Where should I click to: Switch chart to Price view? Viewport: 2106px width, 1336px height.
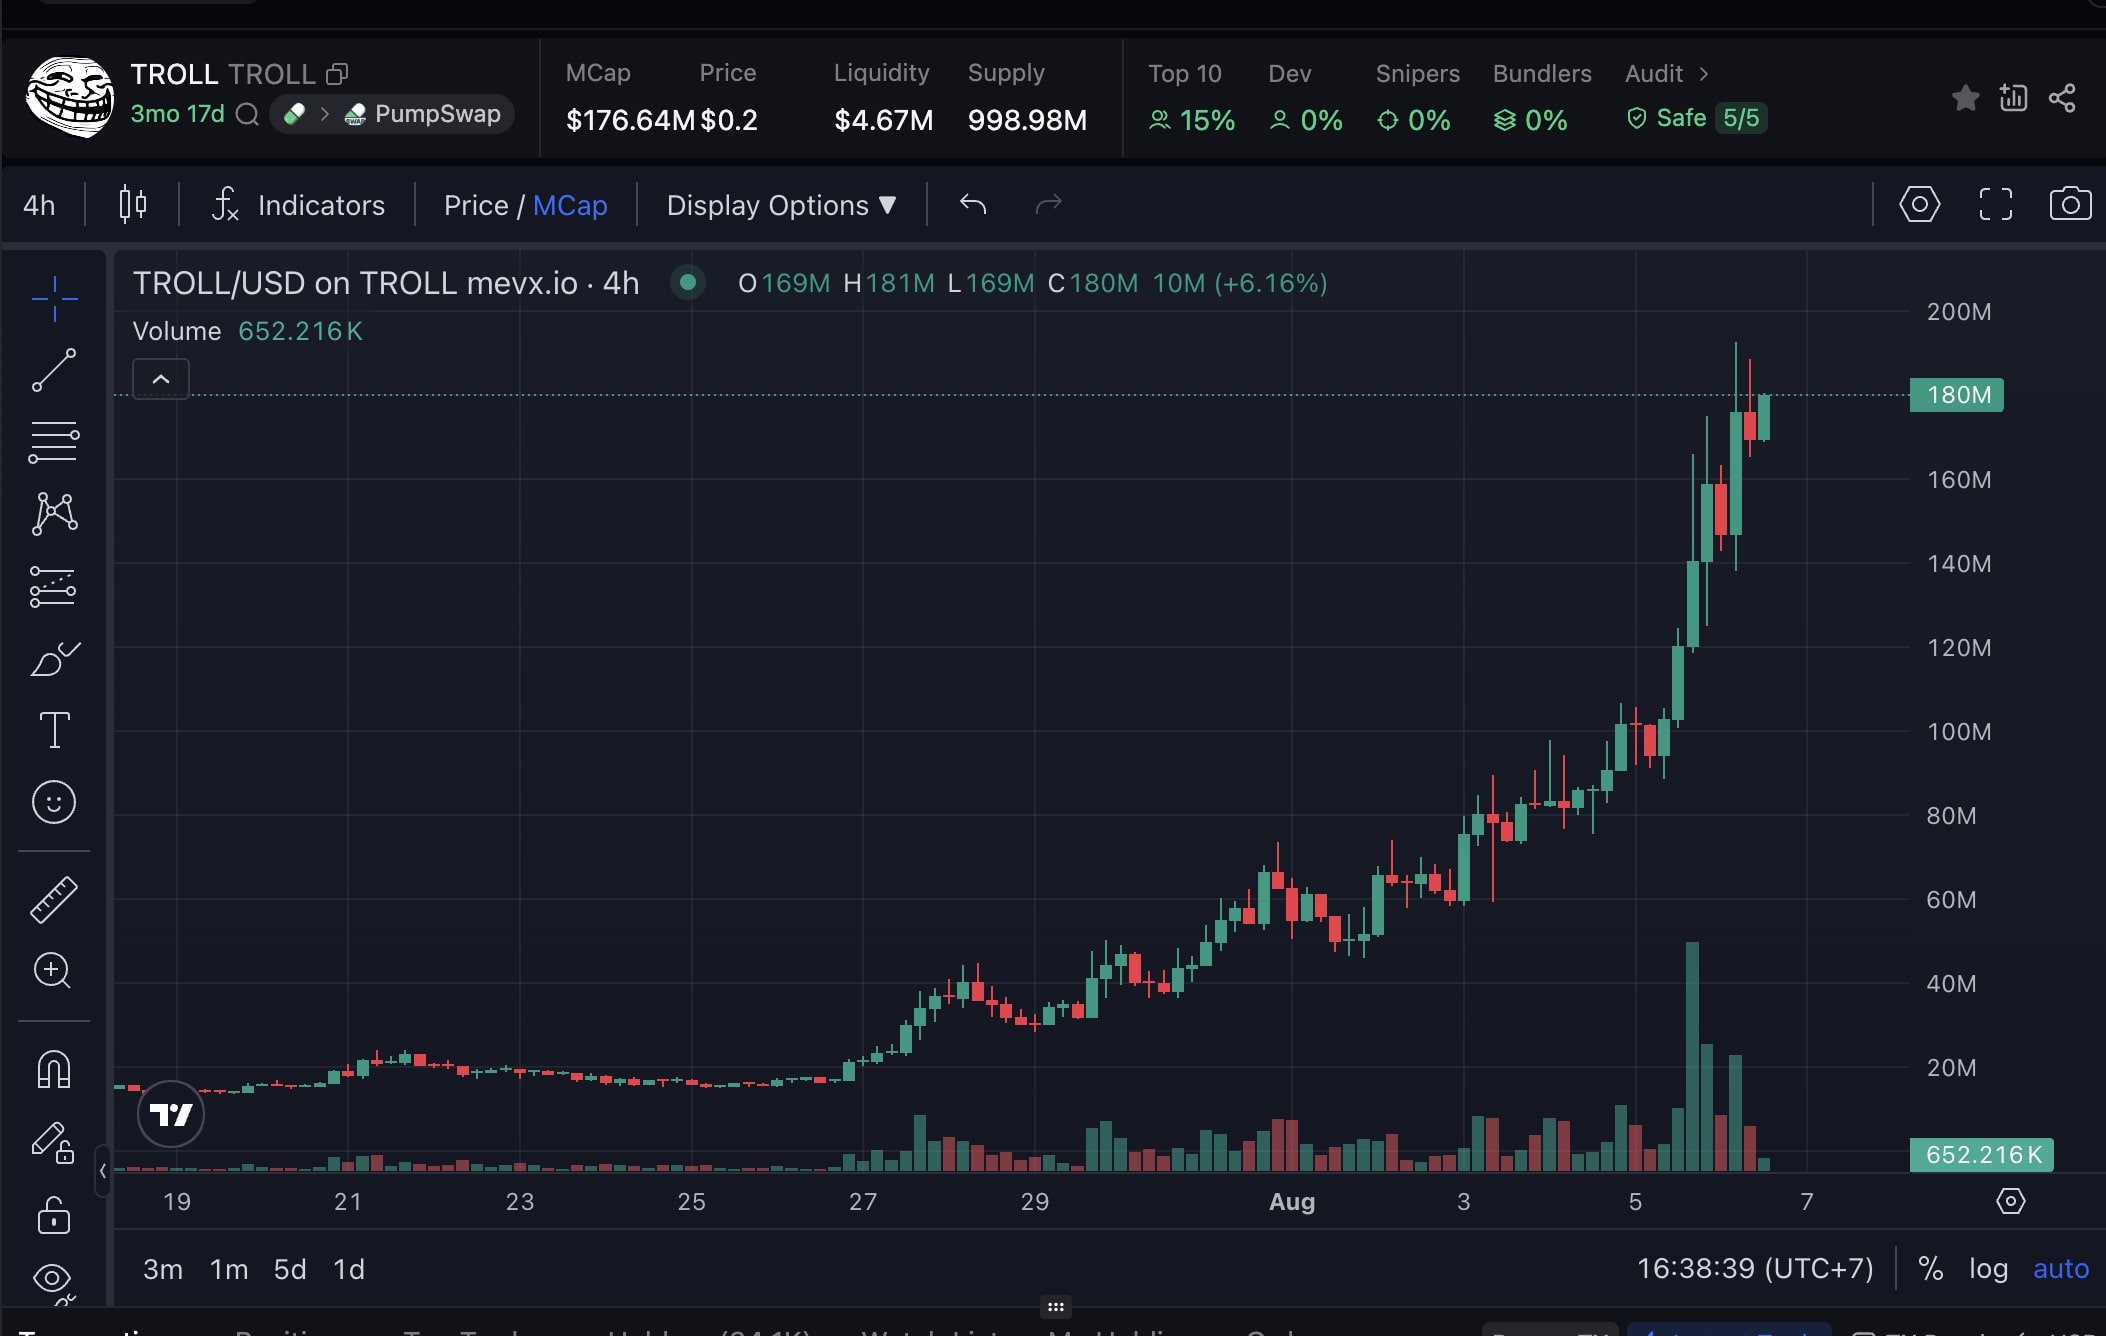[x=476, y=205]
